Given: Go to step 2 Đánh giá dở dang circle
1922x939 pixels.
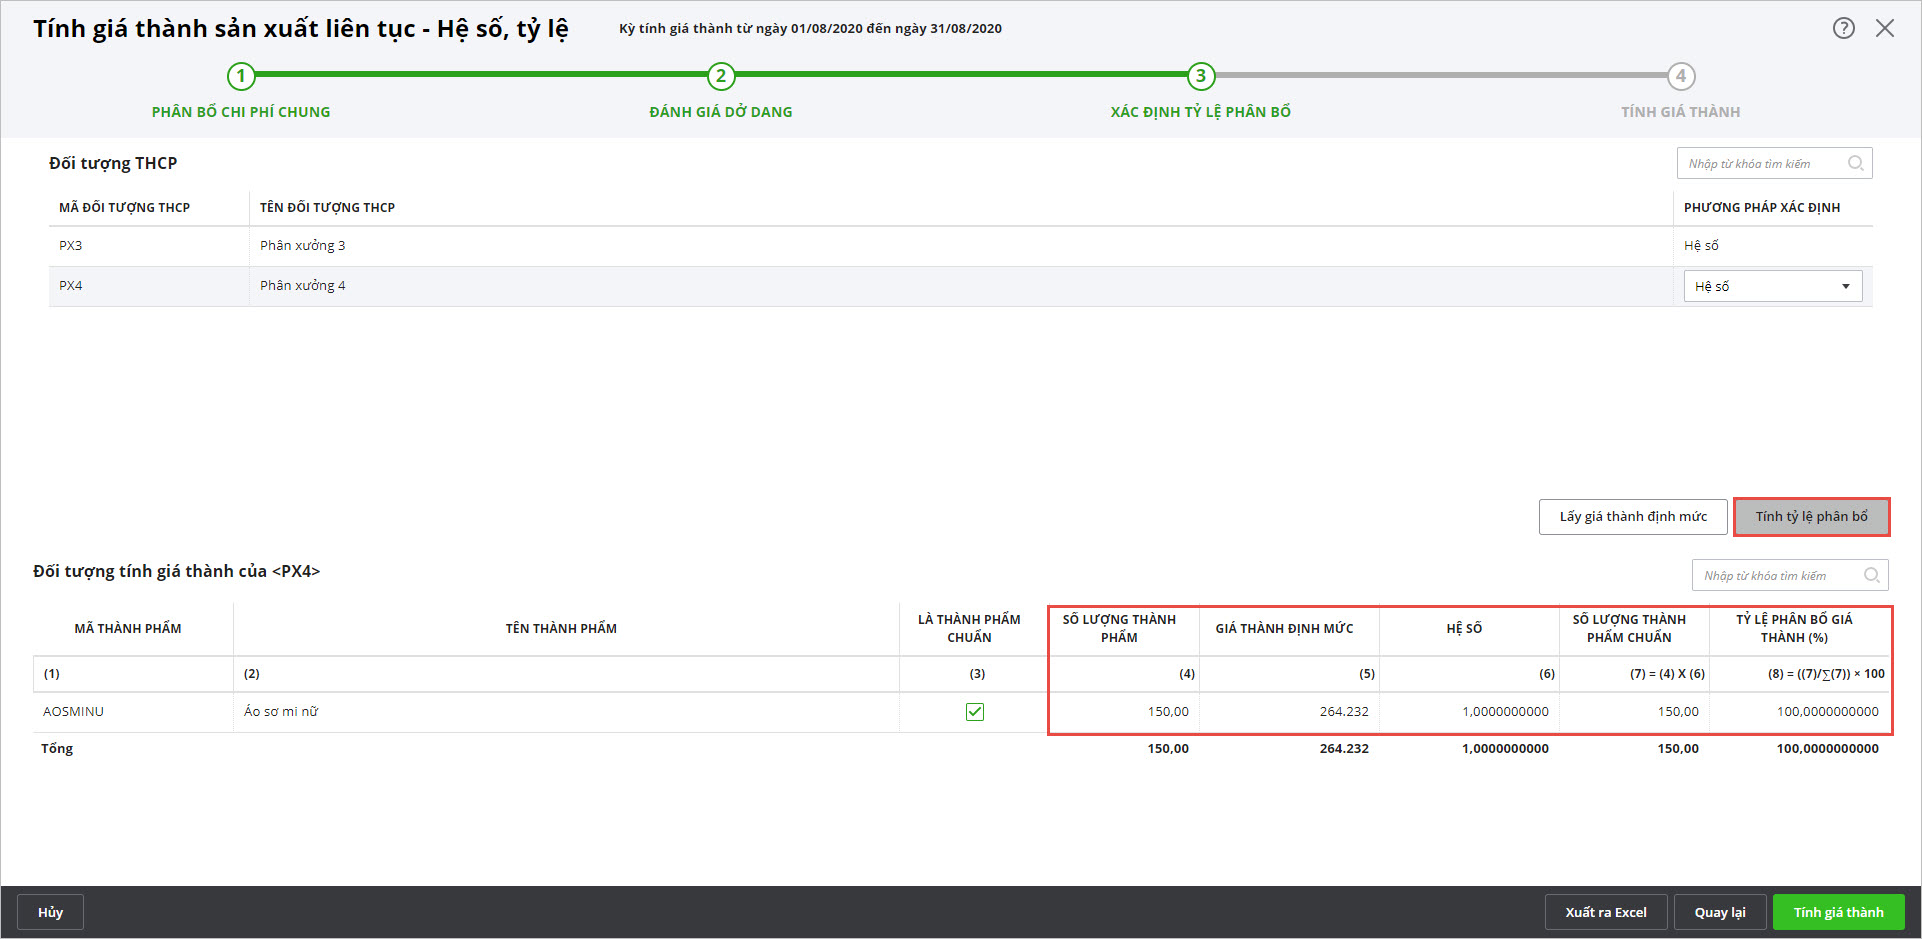Looking at the screenshot, I should pyautogui.click(x=721, y=76).
